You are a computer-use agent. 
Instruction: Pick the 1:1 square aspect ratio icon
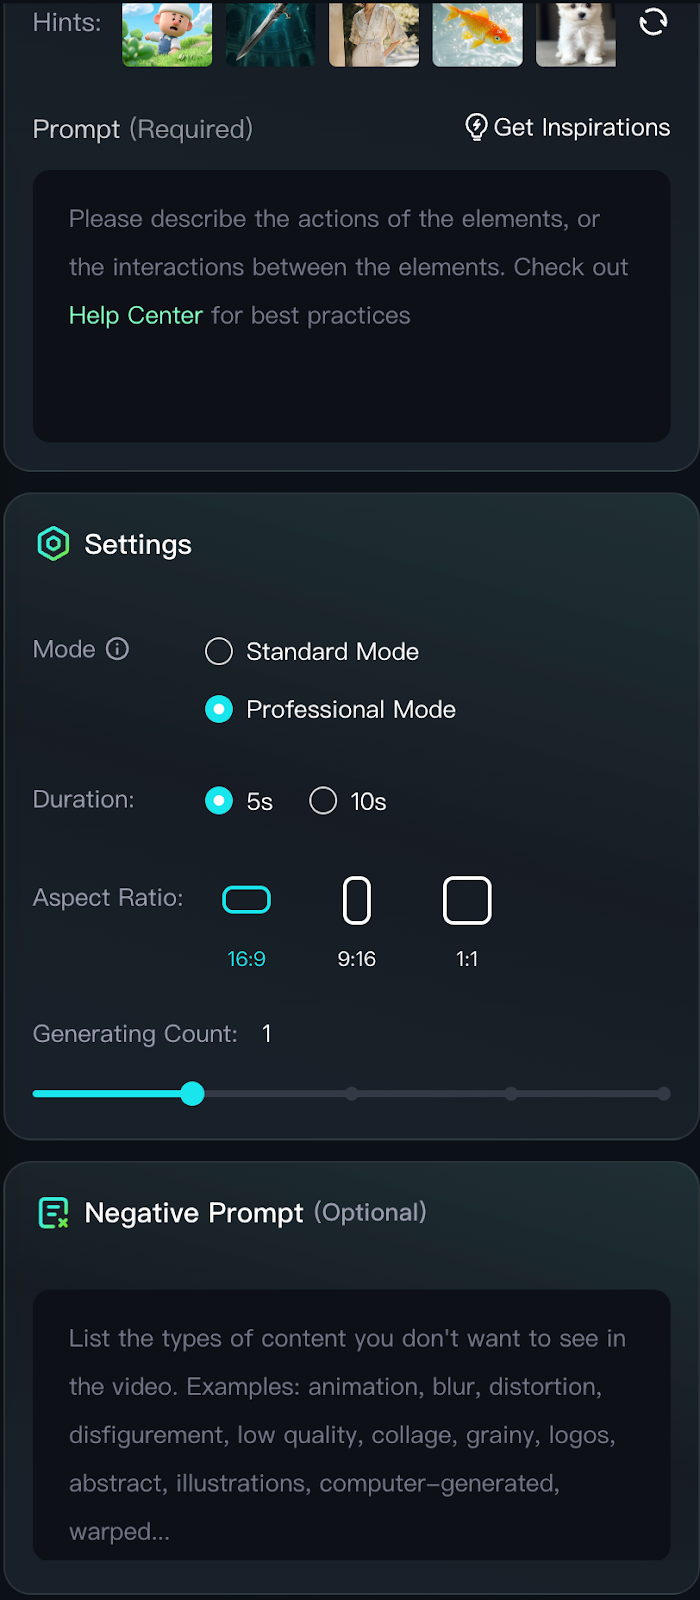click(x=467, y=900)
